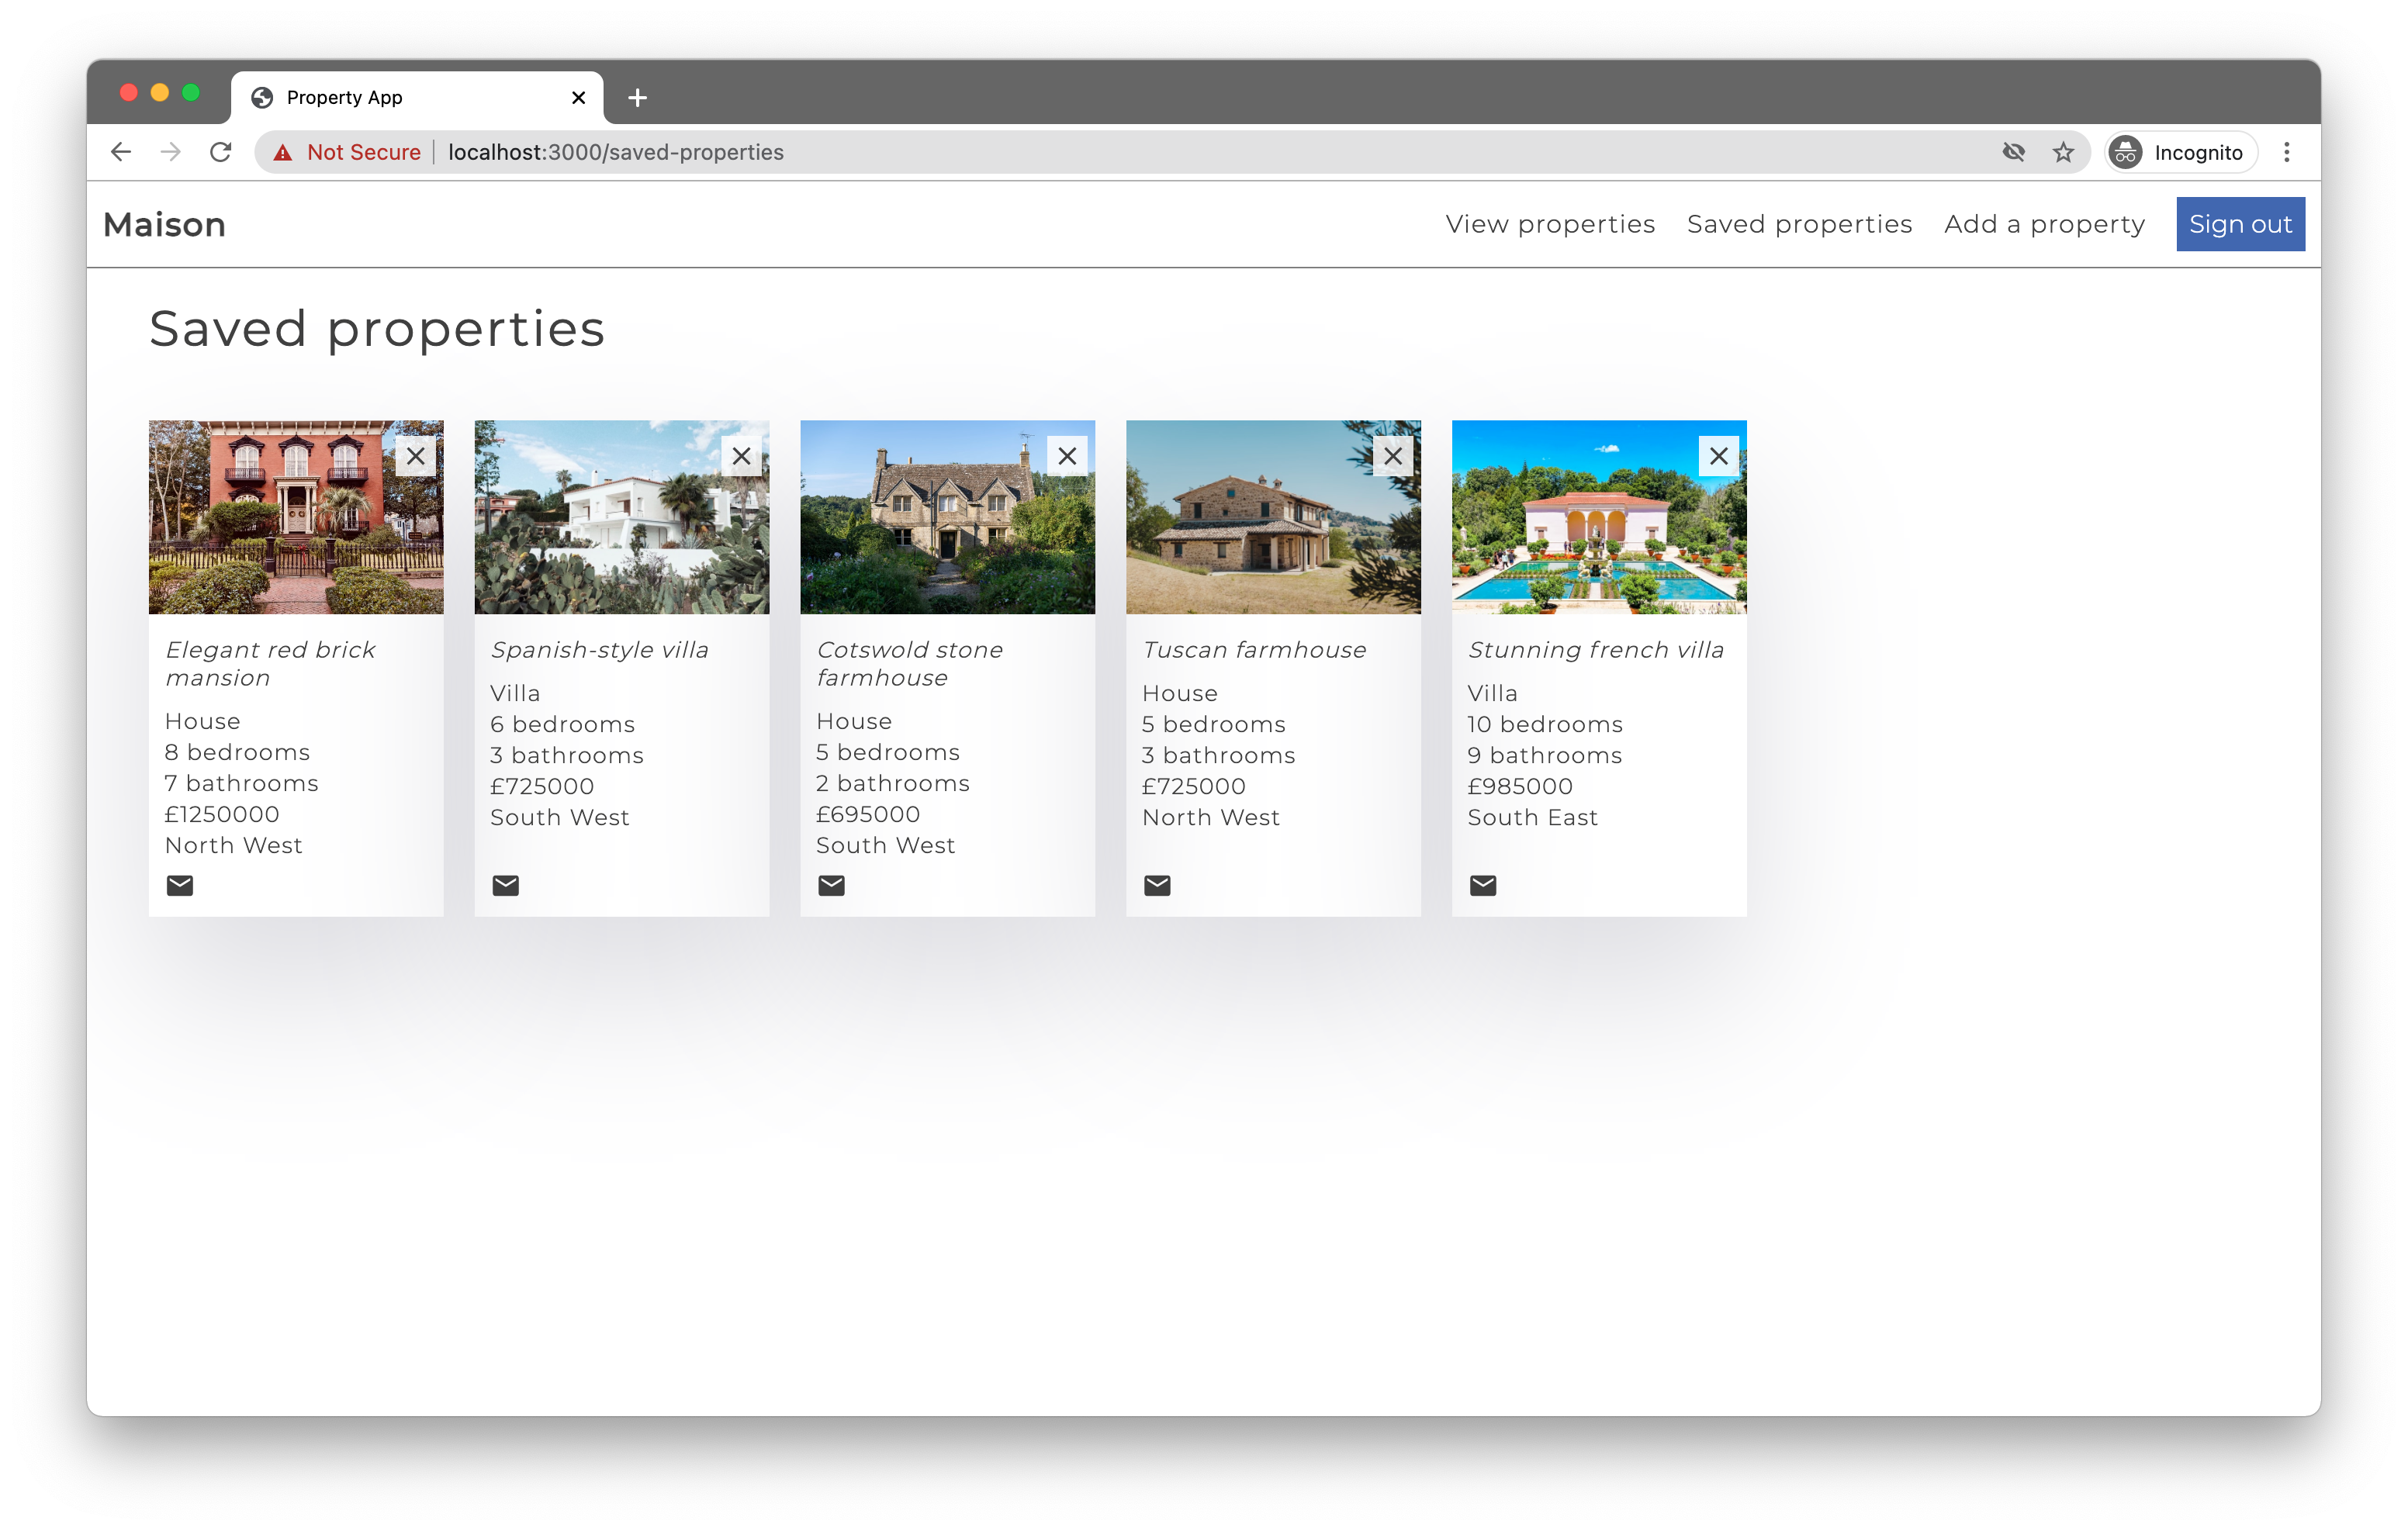Delete the Tuscan farmhouse saved property
The width and height of the screenshot is (2408, 1531).
click(x=1392, y=456)
